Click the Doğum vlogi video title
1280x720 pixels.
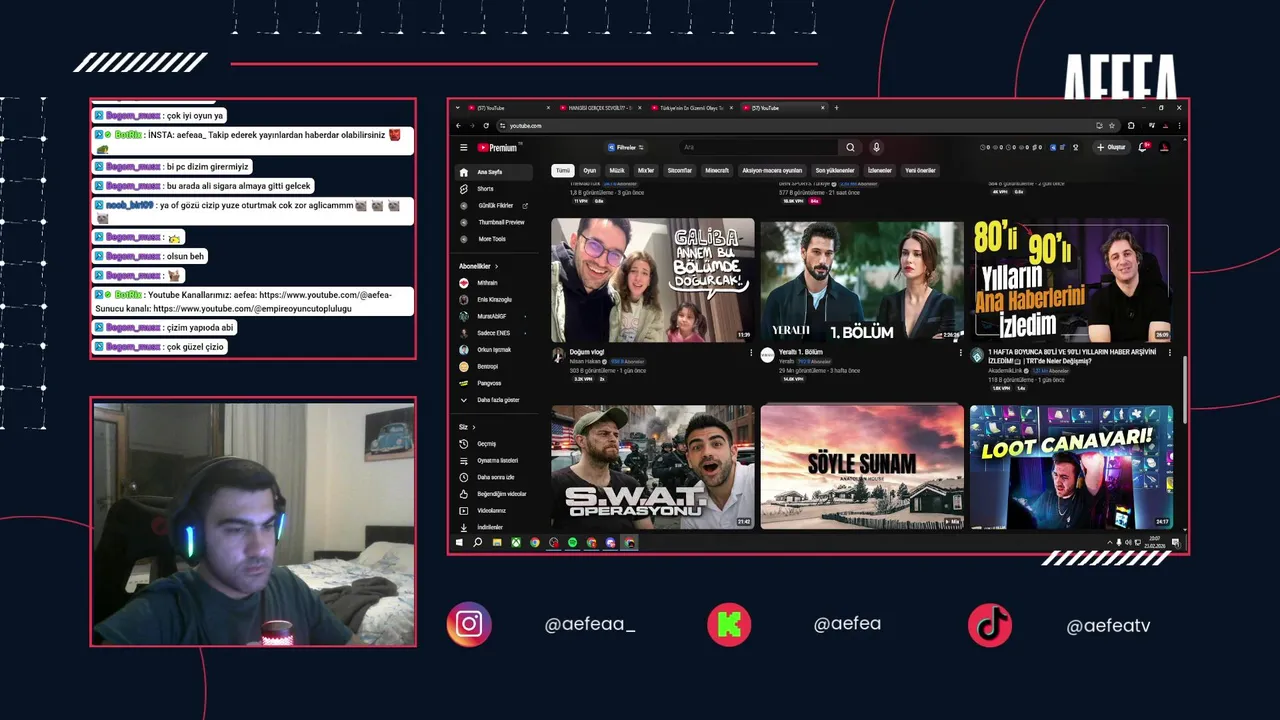587,352
